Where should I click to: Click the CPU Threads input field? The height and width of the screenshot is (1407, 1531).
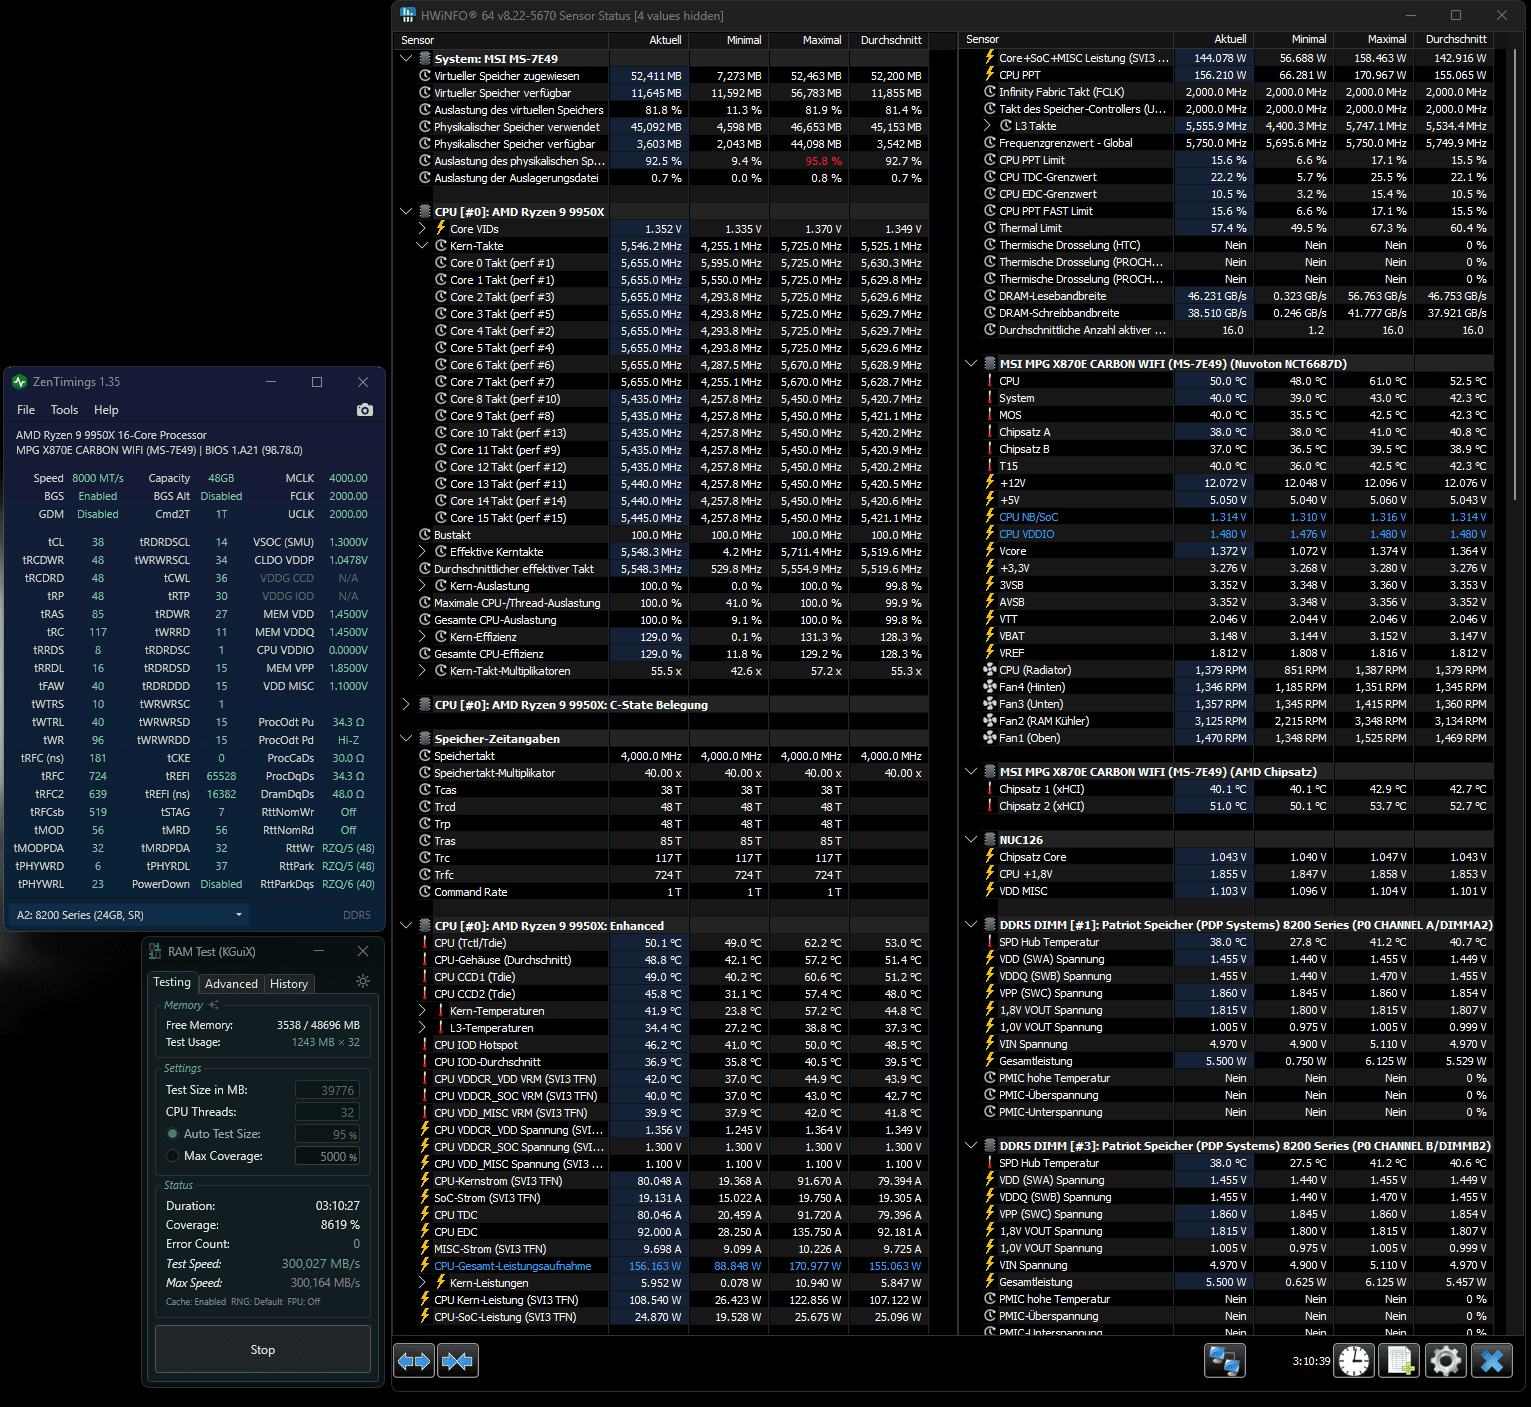click(x=327, y=1112)
